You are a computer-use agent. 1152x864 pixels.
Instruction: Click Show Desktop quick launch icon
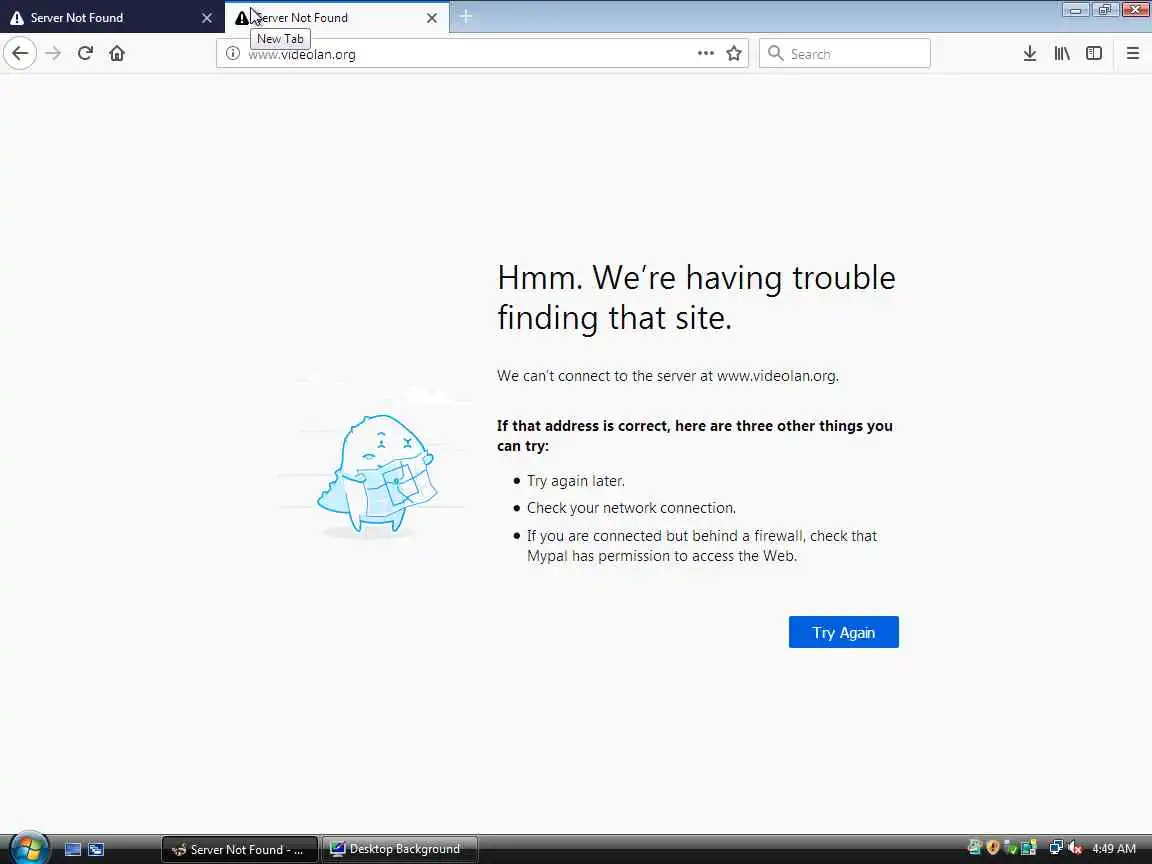tap(73, 849)
